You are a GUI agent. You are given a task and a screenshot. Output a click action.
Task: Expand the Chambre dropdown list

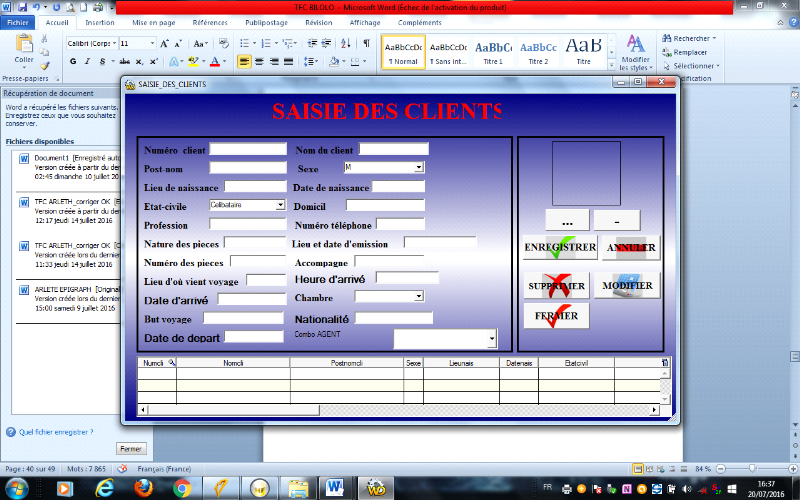(x=418, y=297)
